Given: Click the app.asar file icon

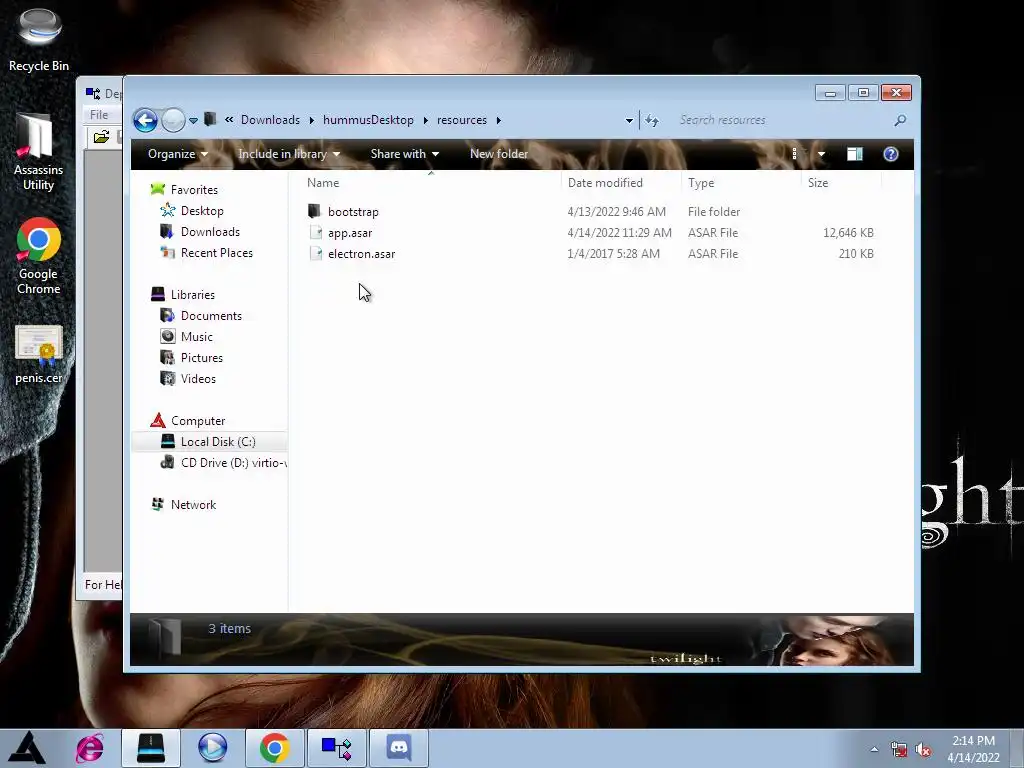Looking at the screenshot, I should coord(315,232).
